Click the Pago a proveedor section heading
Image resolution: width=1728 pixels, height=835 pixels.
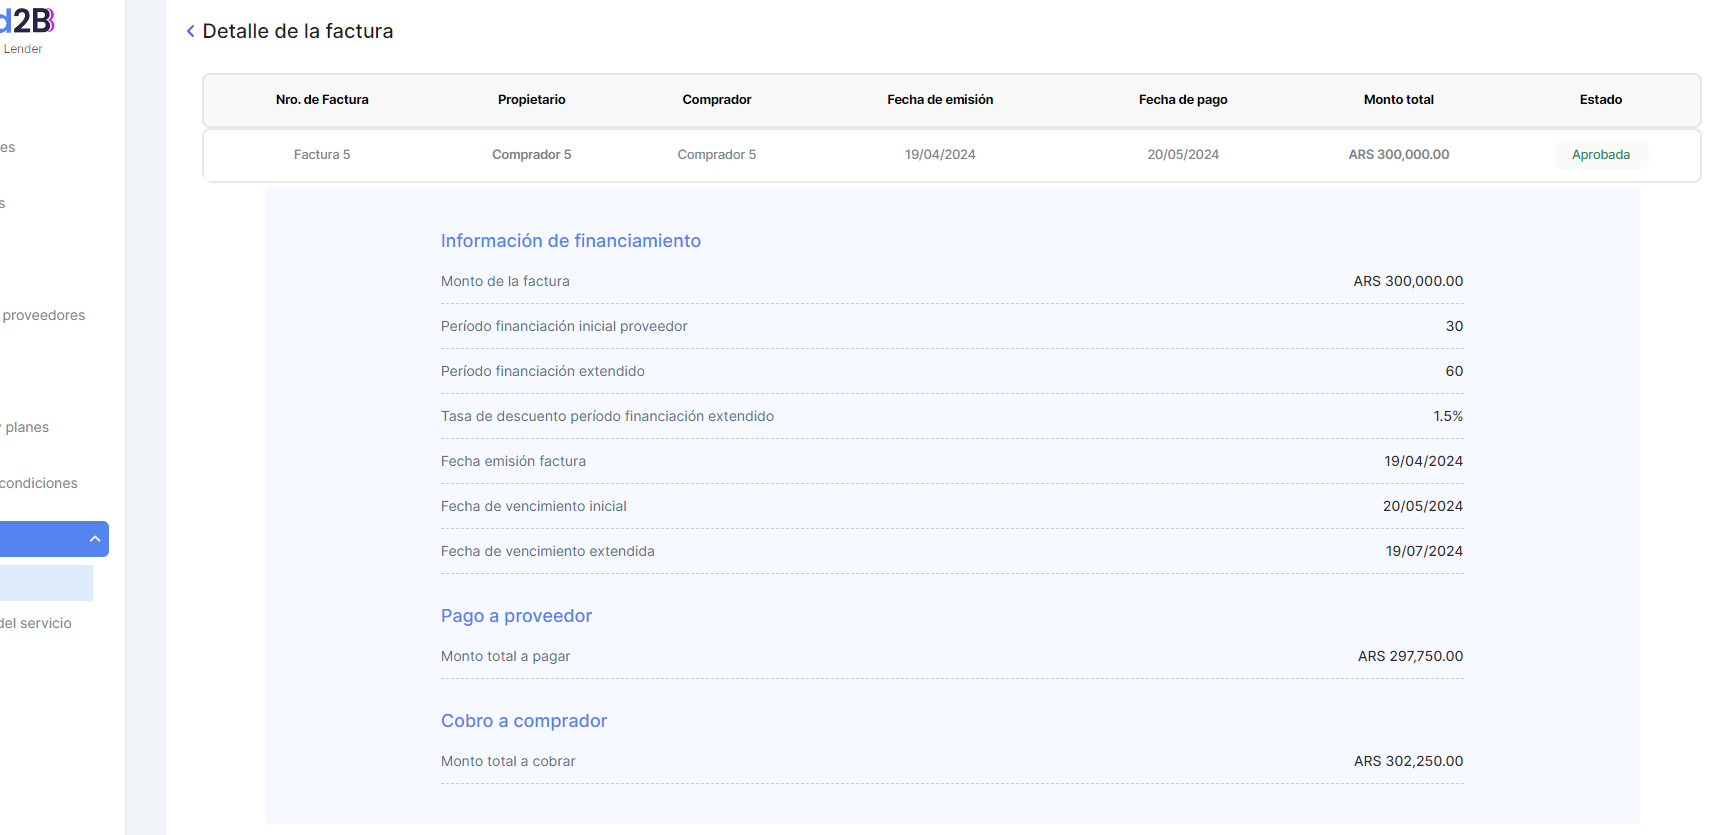pyautogui.click(x=516, y=616)
